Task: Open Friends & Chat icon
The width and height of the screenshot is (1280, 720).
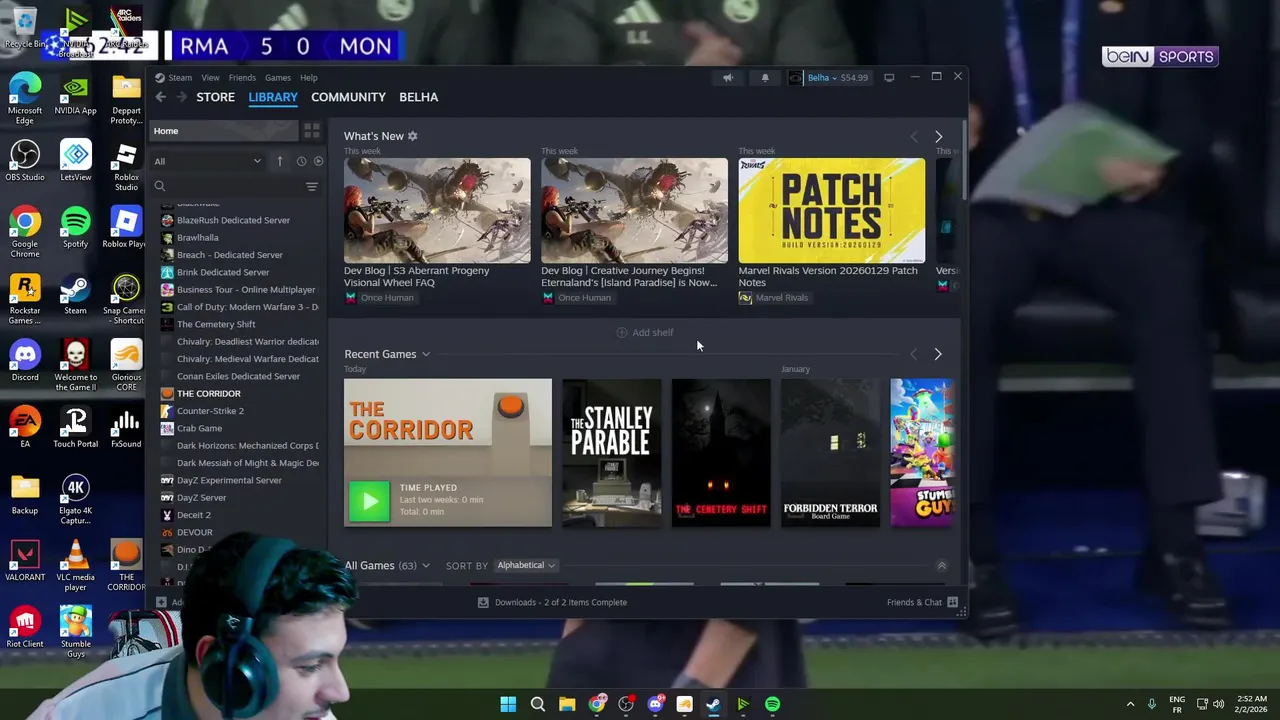Action: point(952,602)
